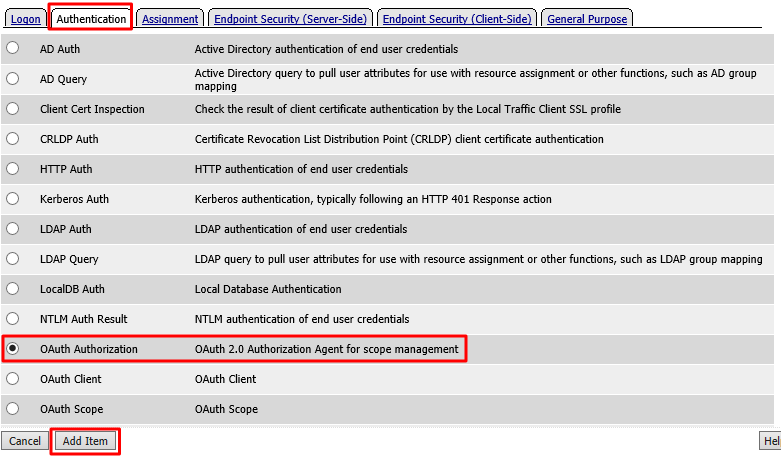This screenshot has width=781, height=459.
Task: Choose the AD Query option
Action: click(12, 78)
